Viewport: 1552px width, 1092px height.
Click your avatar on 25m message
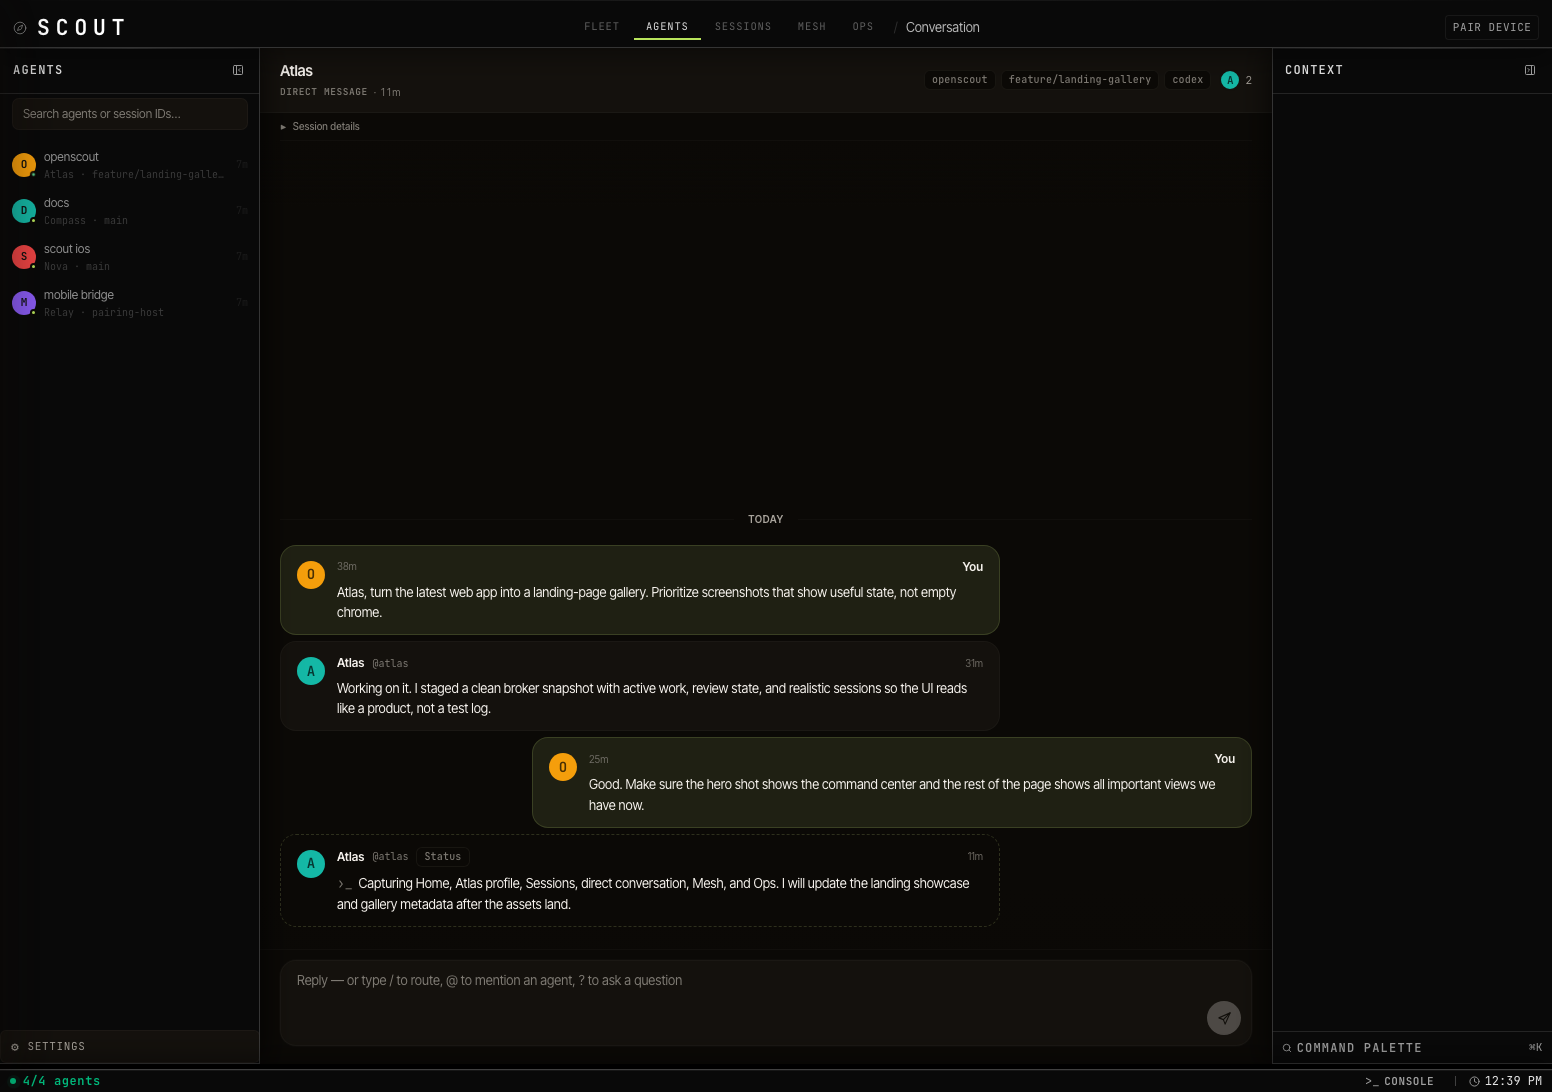pyautogui.click(x=563, y=767)
